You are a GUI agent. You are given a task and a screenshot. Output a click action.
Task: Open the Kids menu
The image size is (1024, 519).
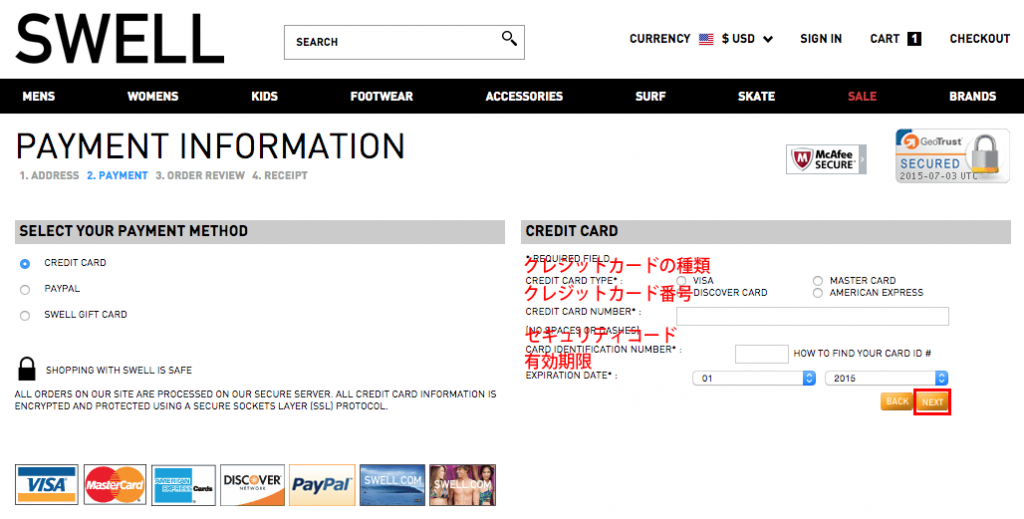pyautogui.click(x=264, y=96)
